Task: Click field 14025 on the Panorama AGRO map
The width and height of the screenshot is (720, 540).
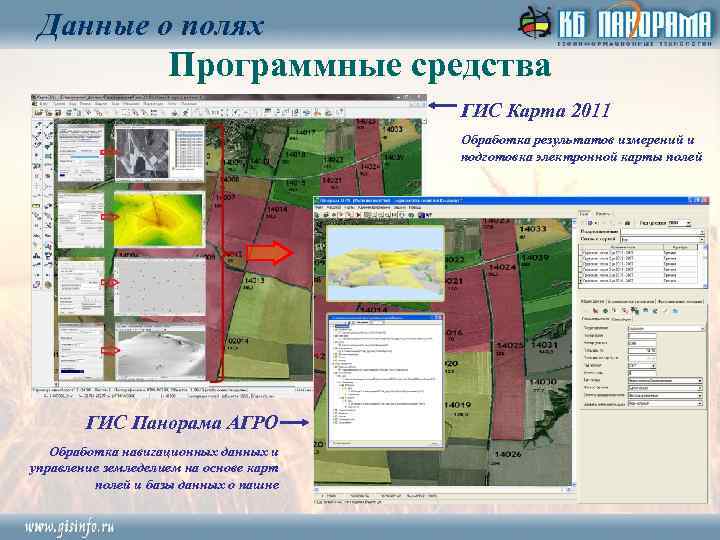Action: [x=510, y=345]
